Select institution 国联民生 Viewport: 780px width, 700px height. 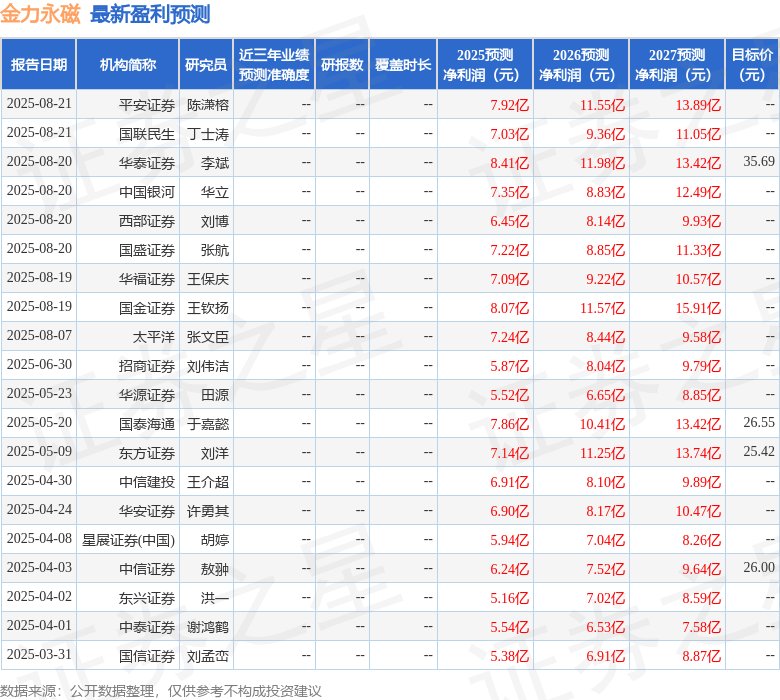click(147, 134)
